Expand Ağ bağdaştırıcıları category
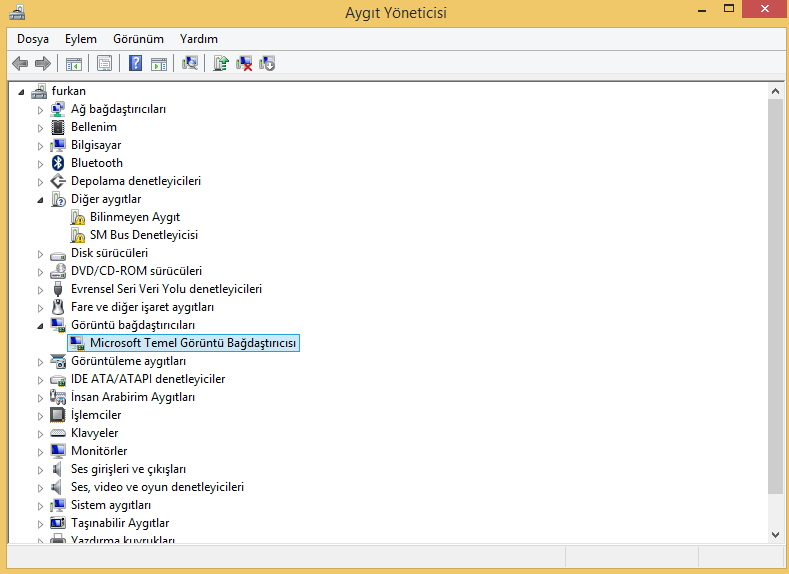789x574 pixels. tap(40, 110)
